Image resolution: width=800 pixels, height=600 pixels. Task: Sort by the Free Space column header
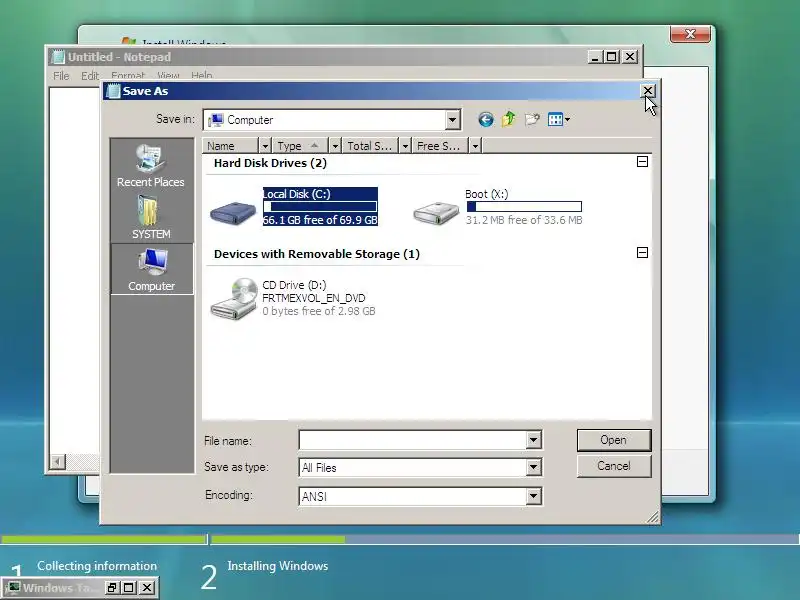(x=440, y=146)
